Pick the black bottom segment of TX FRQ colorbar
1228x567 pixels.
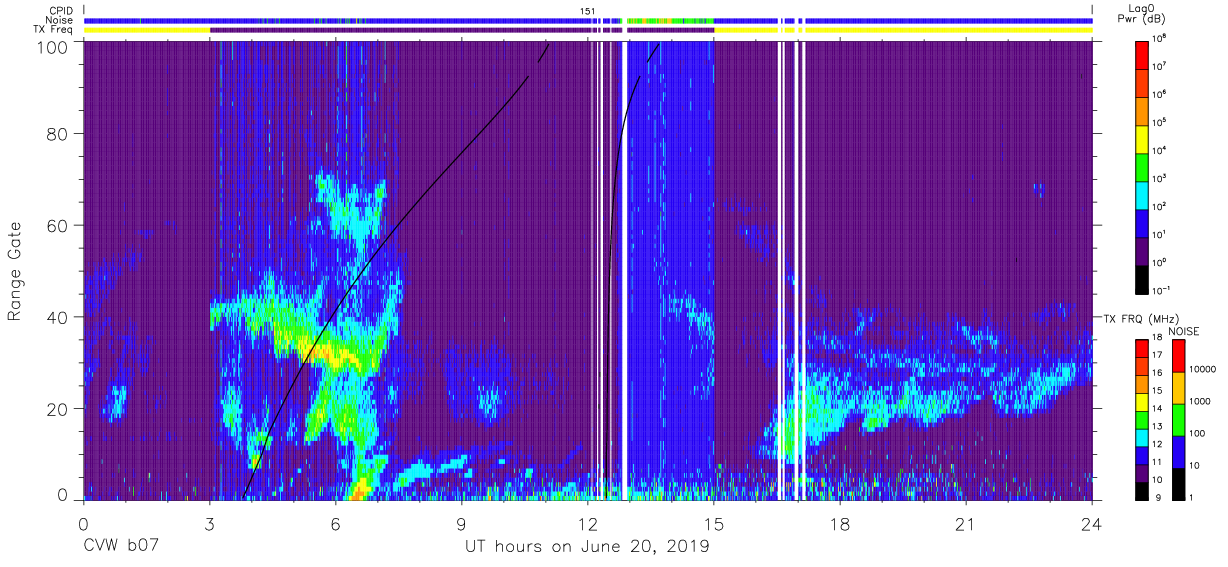tap(1141, 490)
